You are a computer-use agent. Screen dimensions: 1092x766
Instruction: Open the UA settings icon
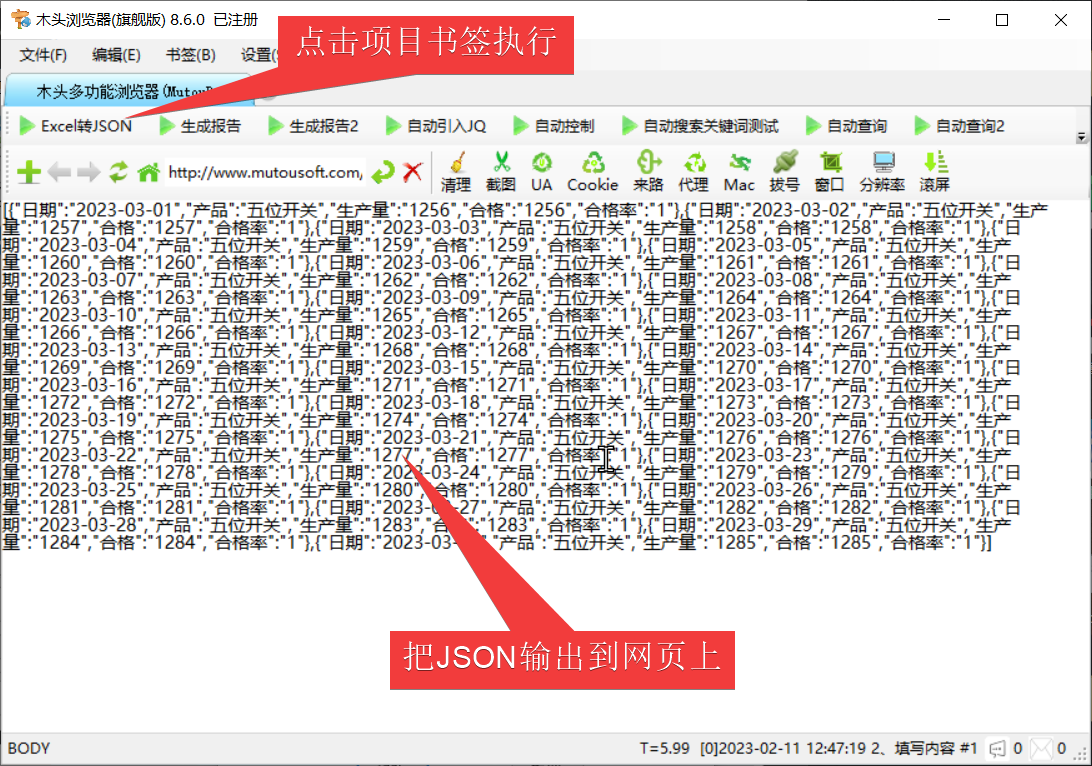[x=542, y=171]
